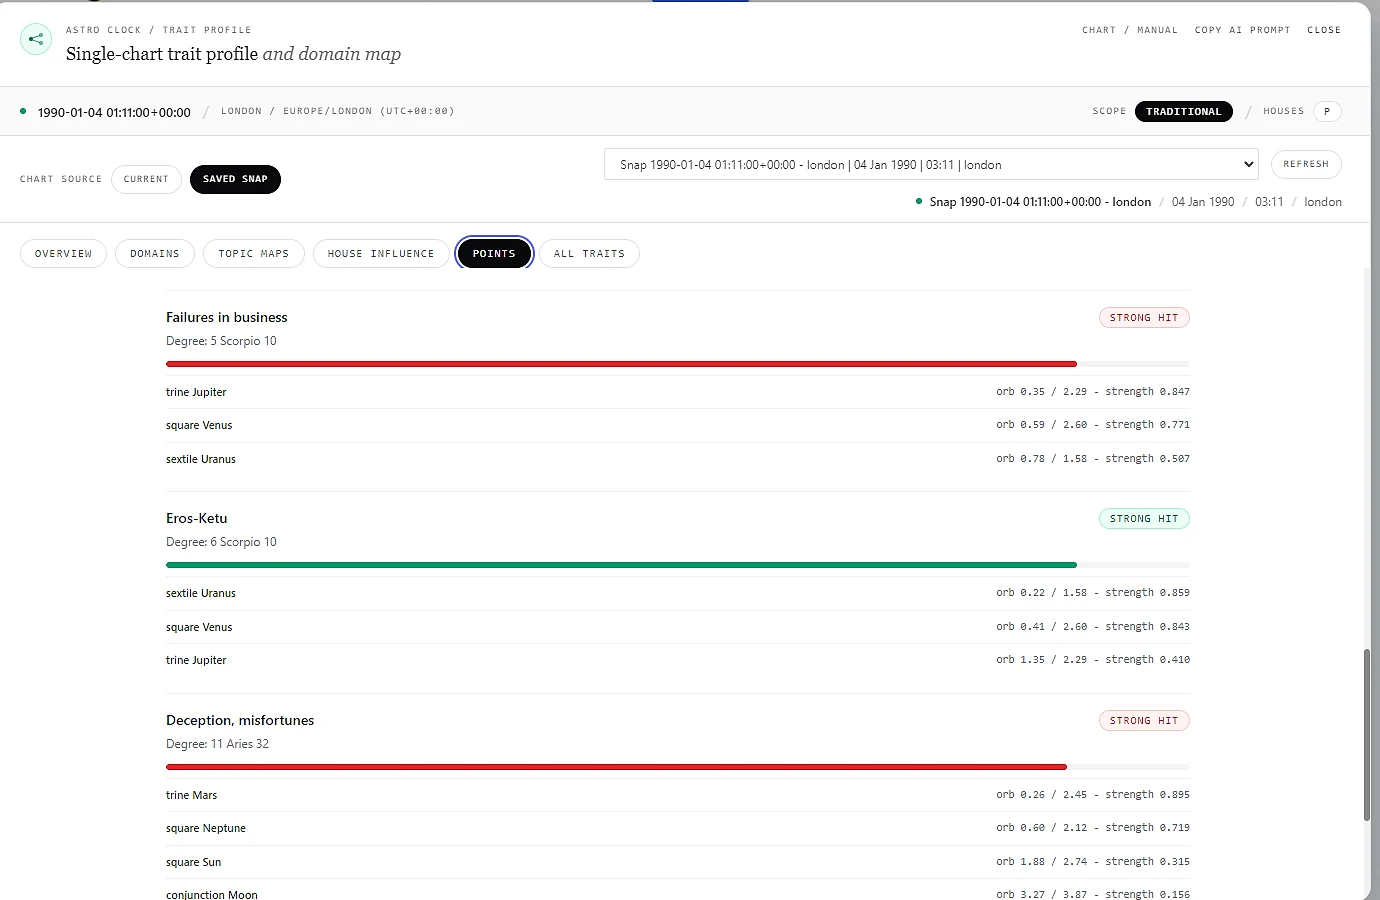Click the 'Deception, misfortunes' heading
The image size is (1380, 900).
coord(240,720)
